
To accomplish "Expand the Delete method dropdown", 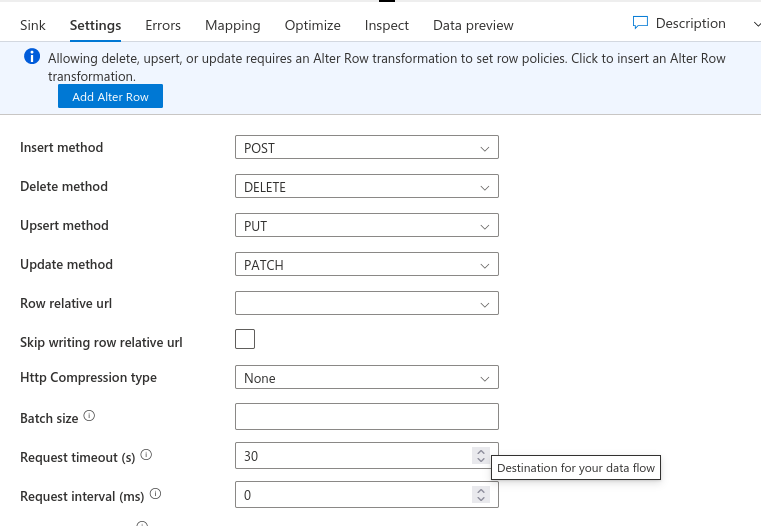I will coord(367,186).
